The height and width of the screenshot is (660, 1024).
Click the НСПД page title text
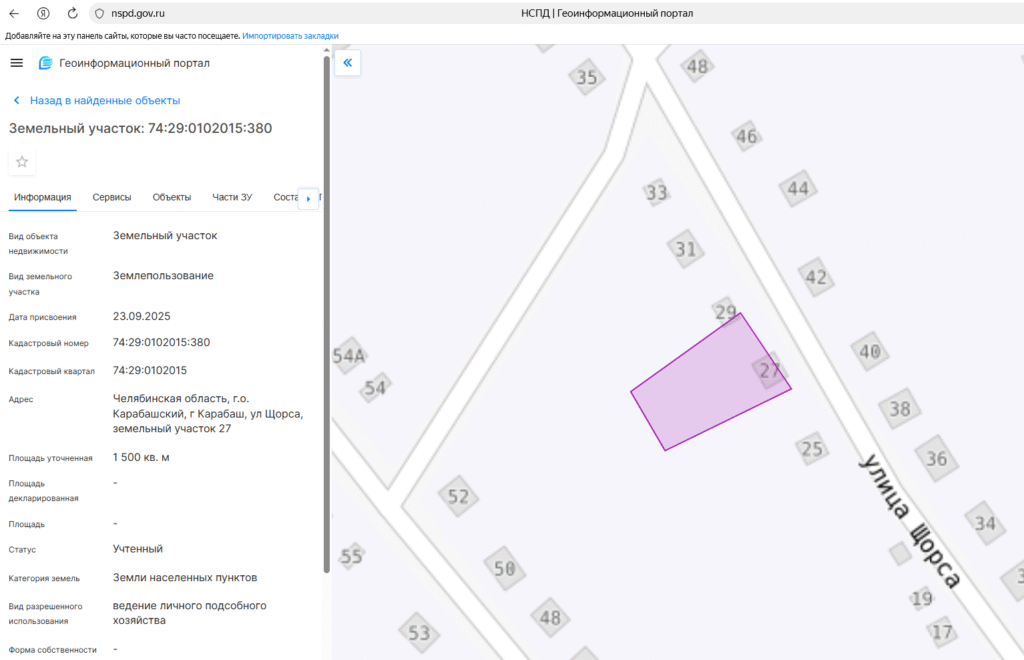[607, 13]
